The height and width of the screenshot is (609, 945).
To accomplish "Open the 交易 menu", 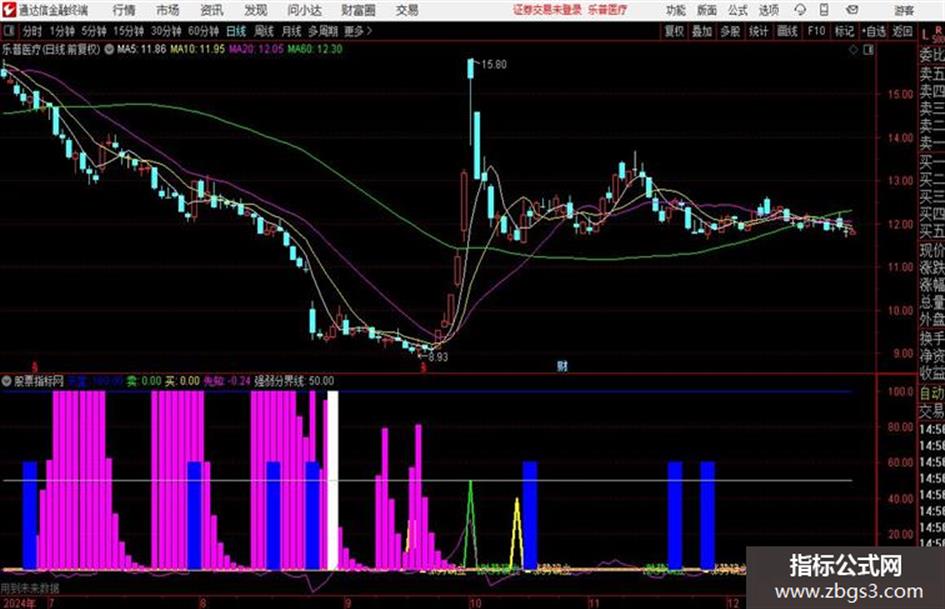I will [x=407, y=10].
